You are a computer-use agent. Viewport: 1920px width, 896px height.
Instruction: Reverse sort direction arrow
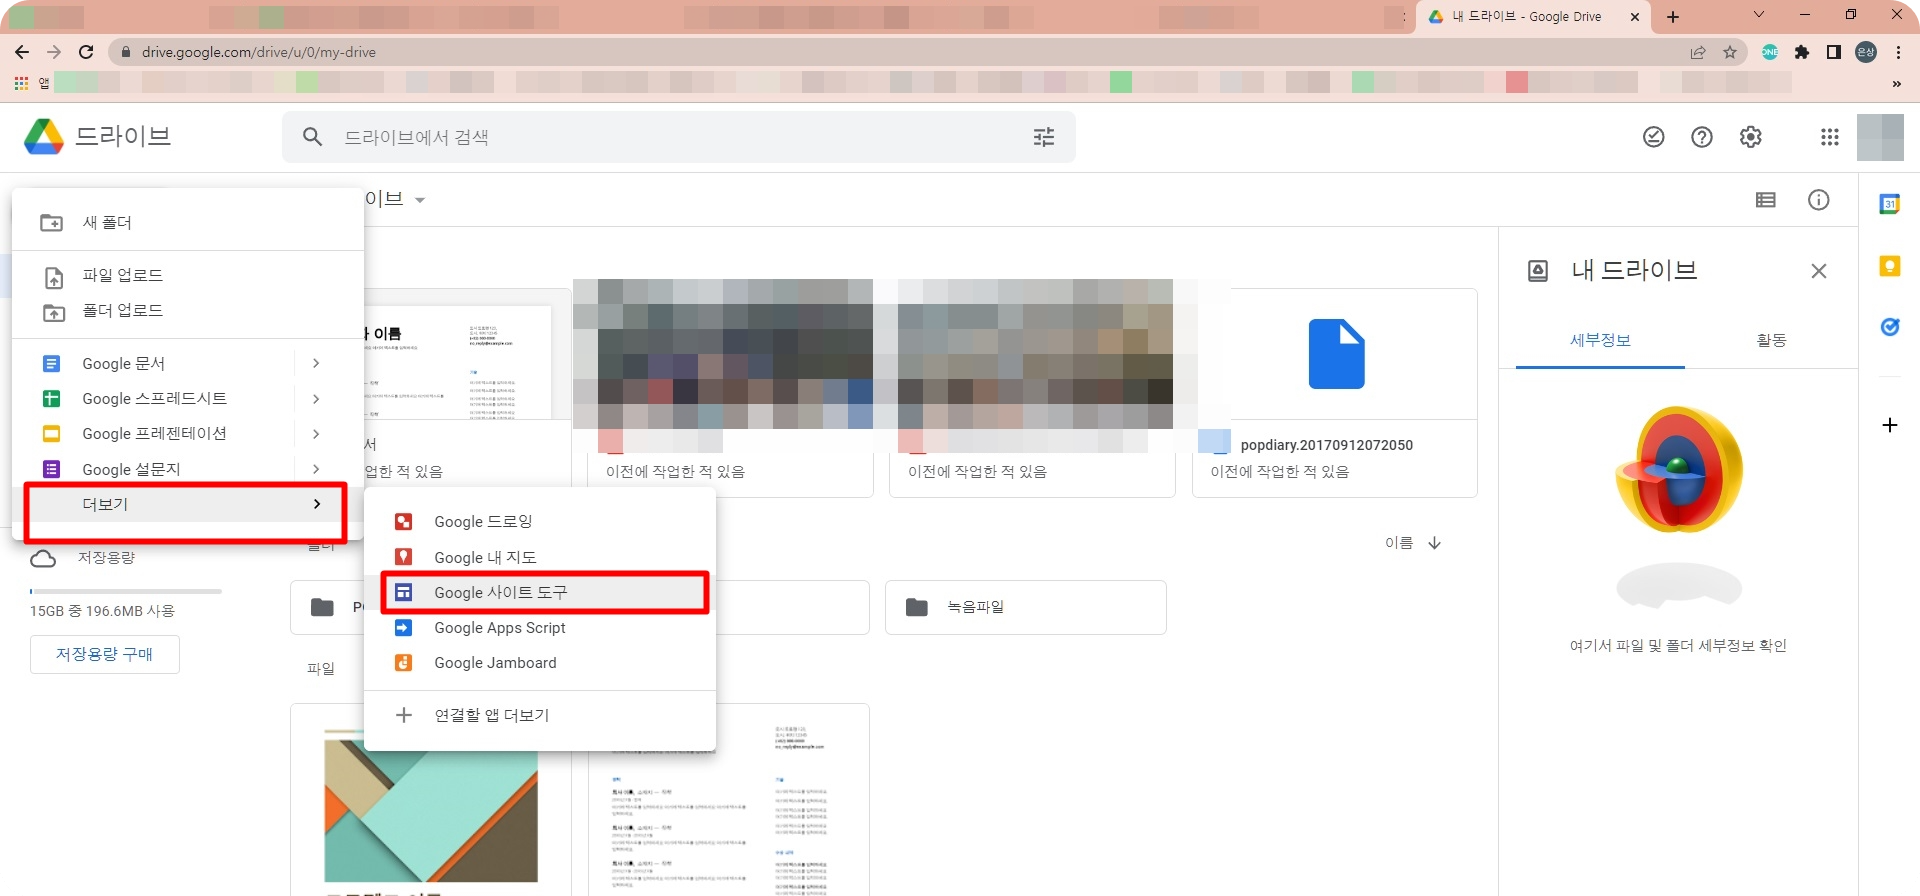1435,543
